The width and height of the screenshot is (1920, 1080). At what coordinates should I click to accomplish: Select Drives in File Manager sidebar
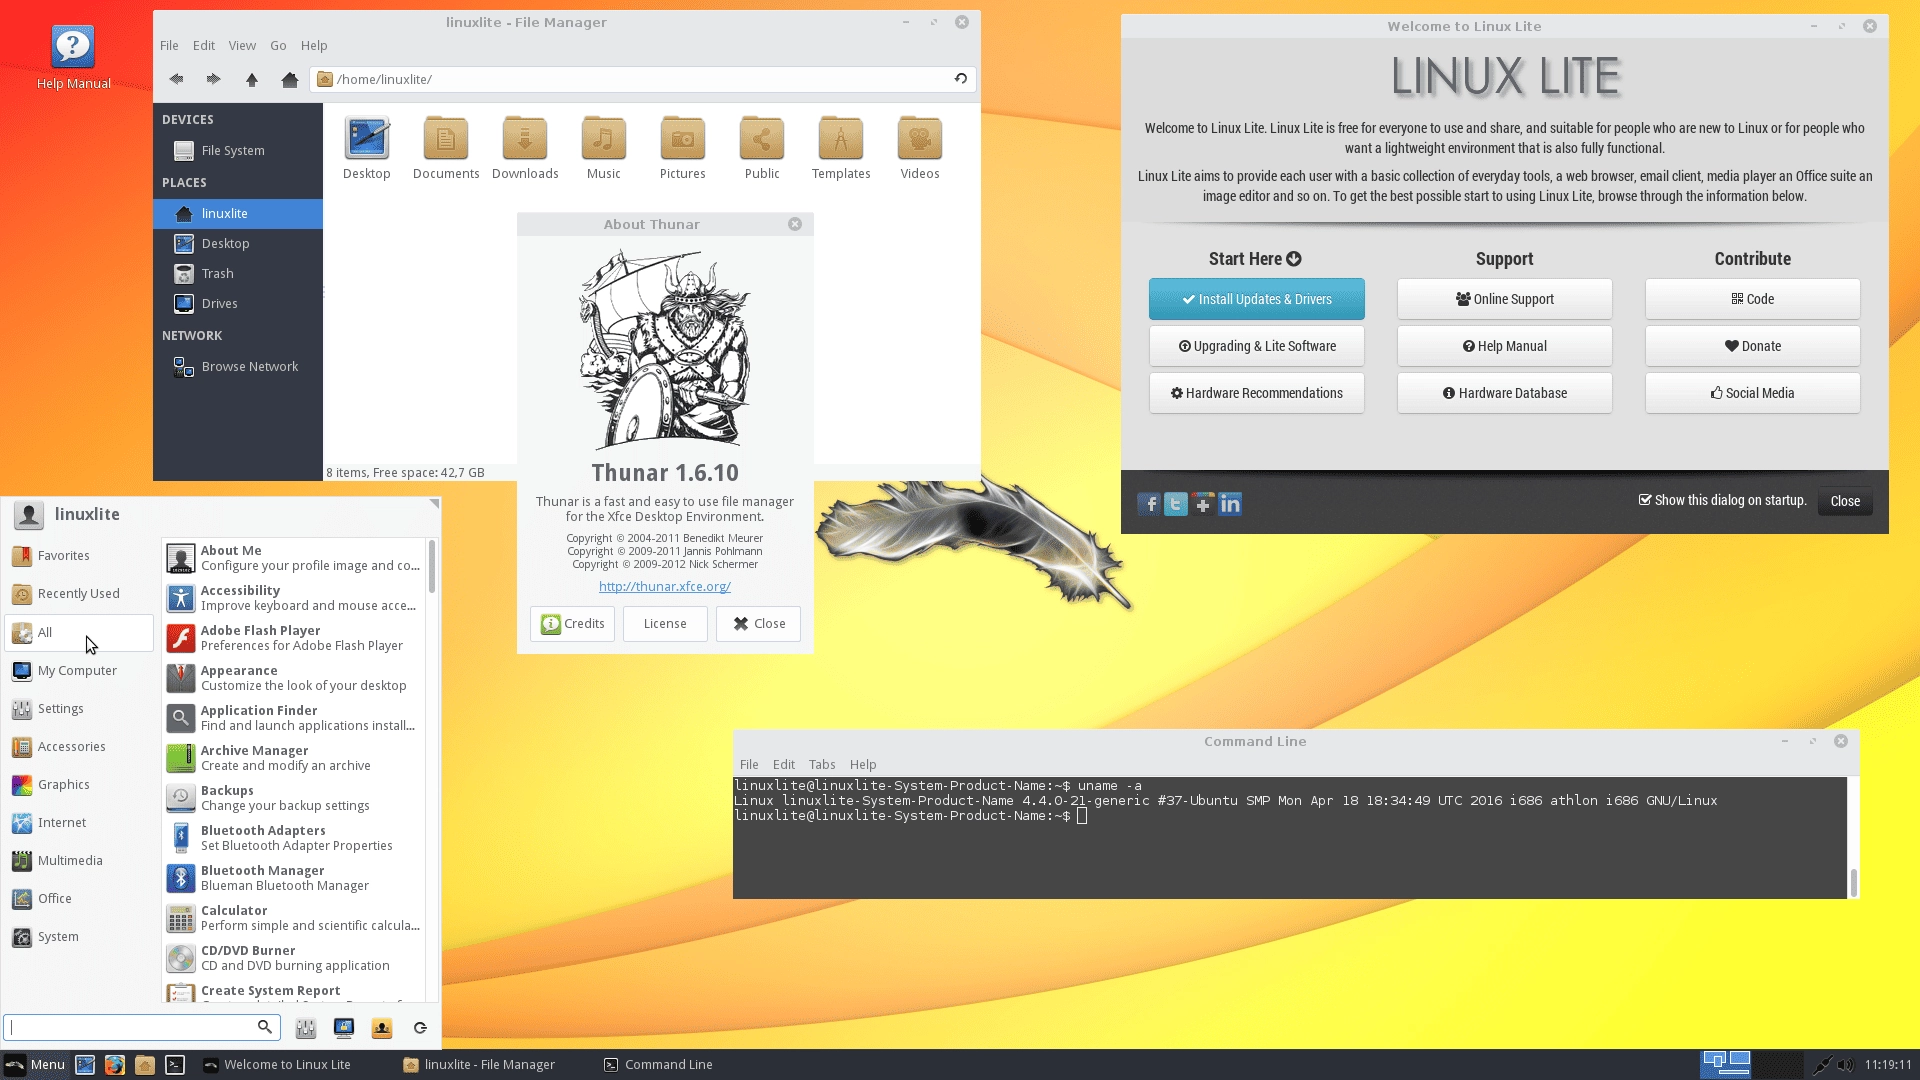(x=238, y=304)
